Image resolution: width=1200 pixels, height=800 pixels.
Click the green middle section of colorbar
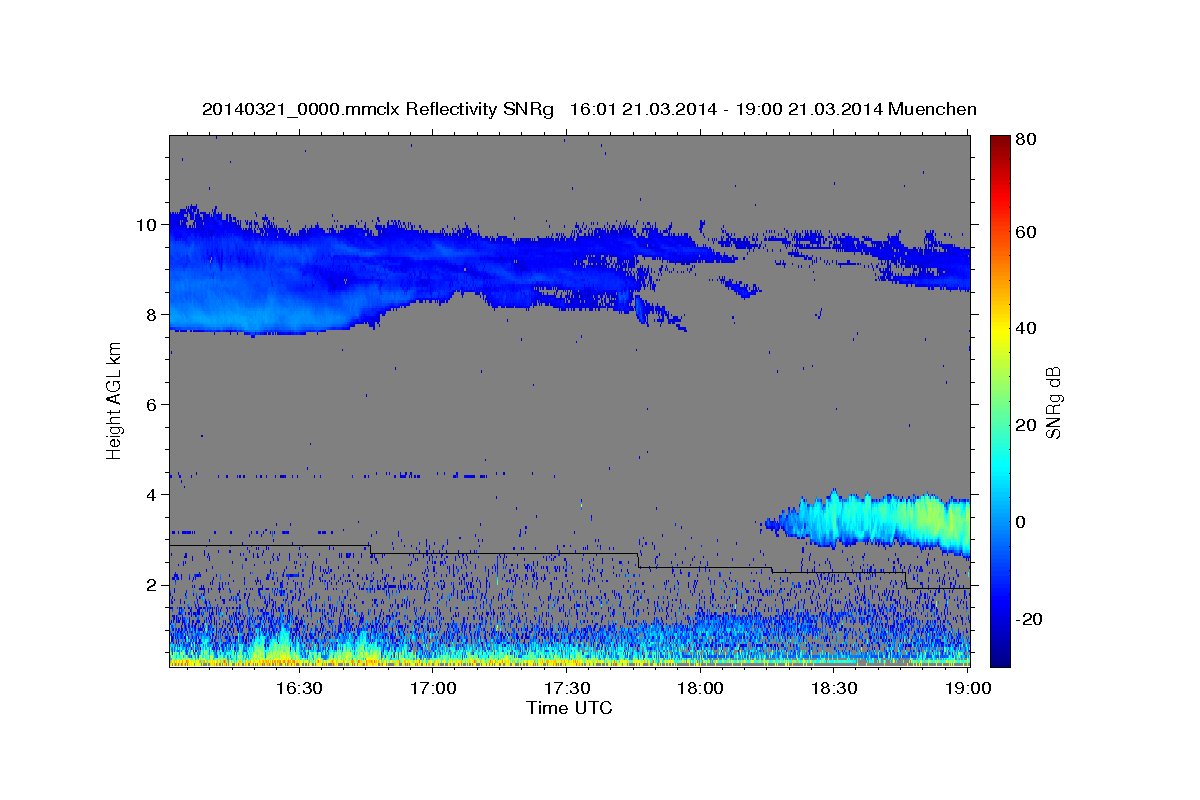coord(999,400)
